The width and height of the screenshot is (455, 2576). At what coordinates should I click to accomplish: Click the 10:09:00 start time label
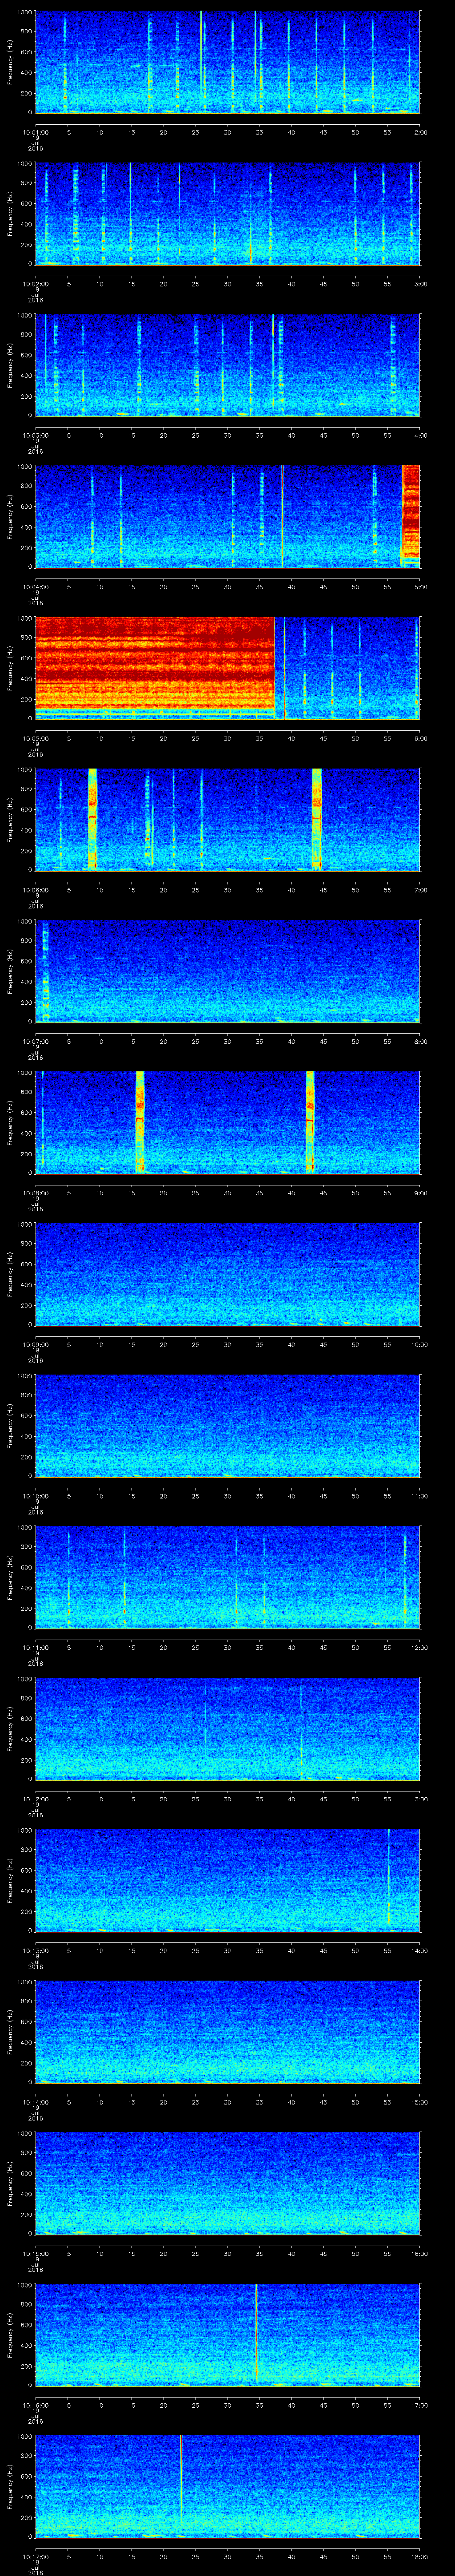pyautogui.click(x=35, y=1344)
